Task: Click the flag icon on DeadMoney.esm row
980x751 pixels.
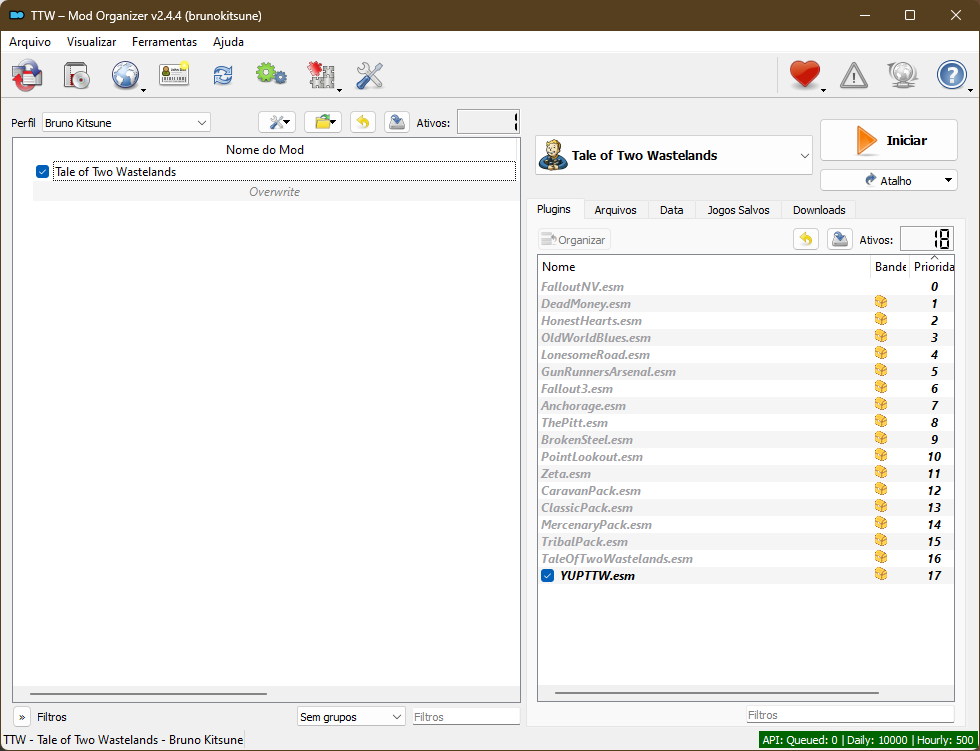Action: tap(881, 302)
